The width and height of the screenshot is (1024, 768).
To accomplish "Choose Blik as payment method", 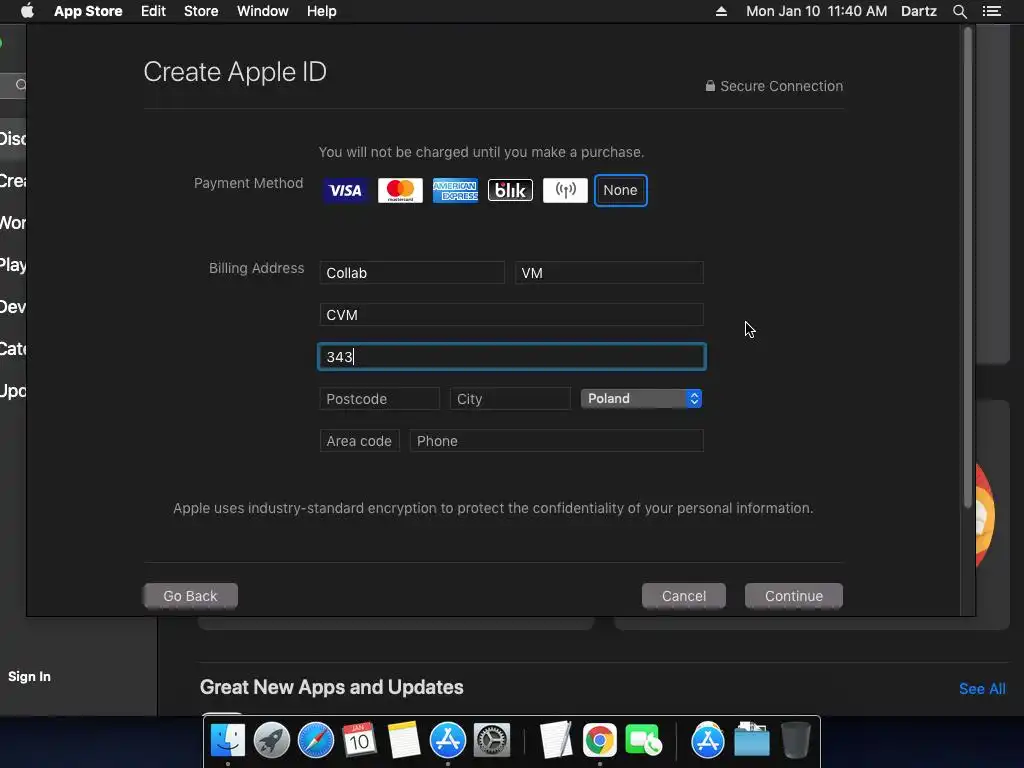I will [510, 190].
